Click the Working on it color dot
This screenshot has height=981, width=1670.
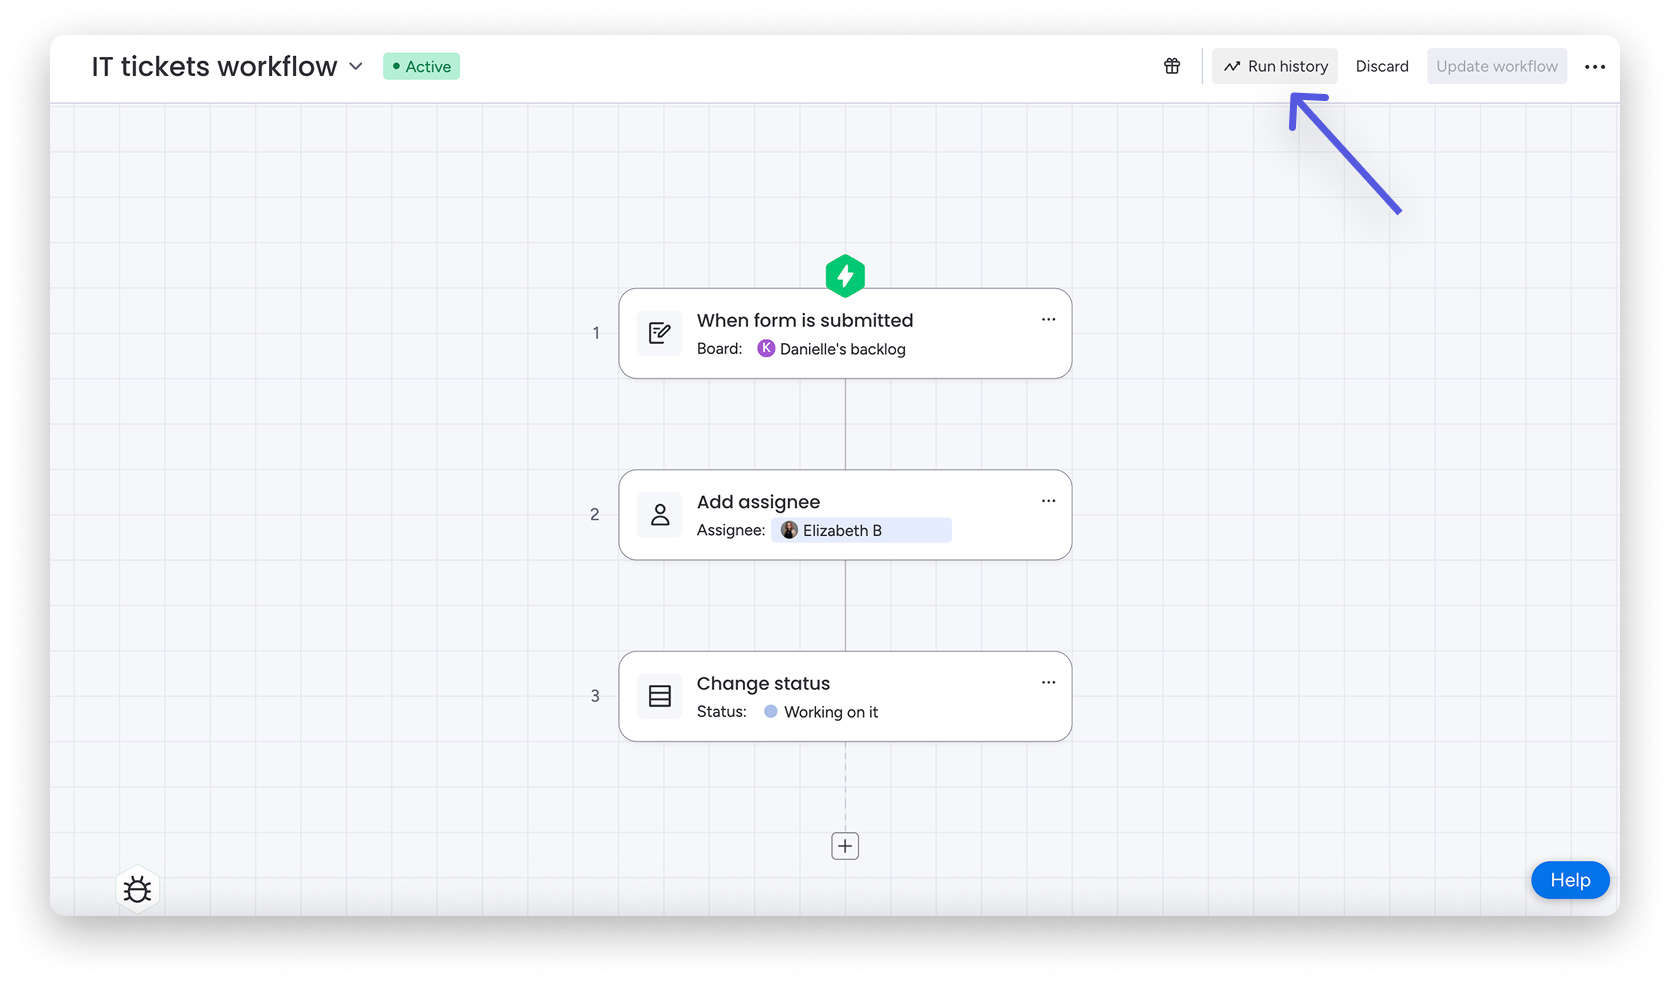[x=771, y=711]
